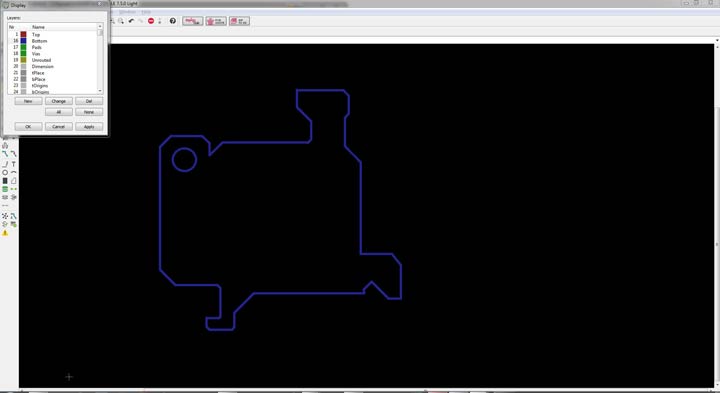This screenshot has height=393, width=720.
Task: Click the blue circle in the board outline
Action: 185,160
